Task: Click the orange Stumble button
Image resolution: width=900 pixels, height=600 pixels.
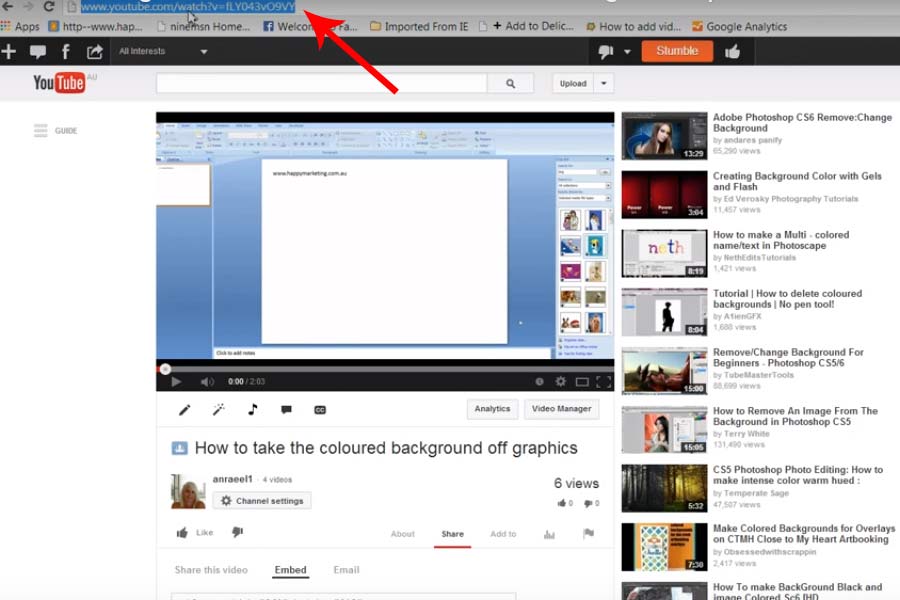Action: (677, 51)
